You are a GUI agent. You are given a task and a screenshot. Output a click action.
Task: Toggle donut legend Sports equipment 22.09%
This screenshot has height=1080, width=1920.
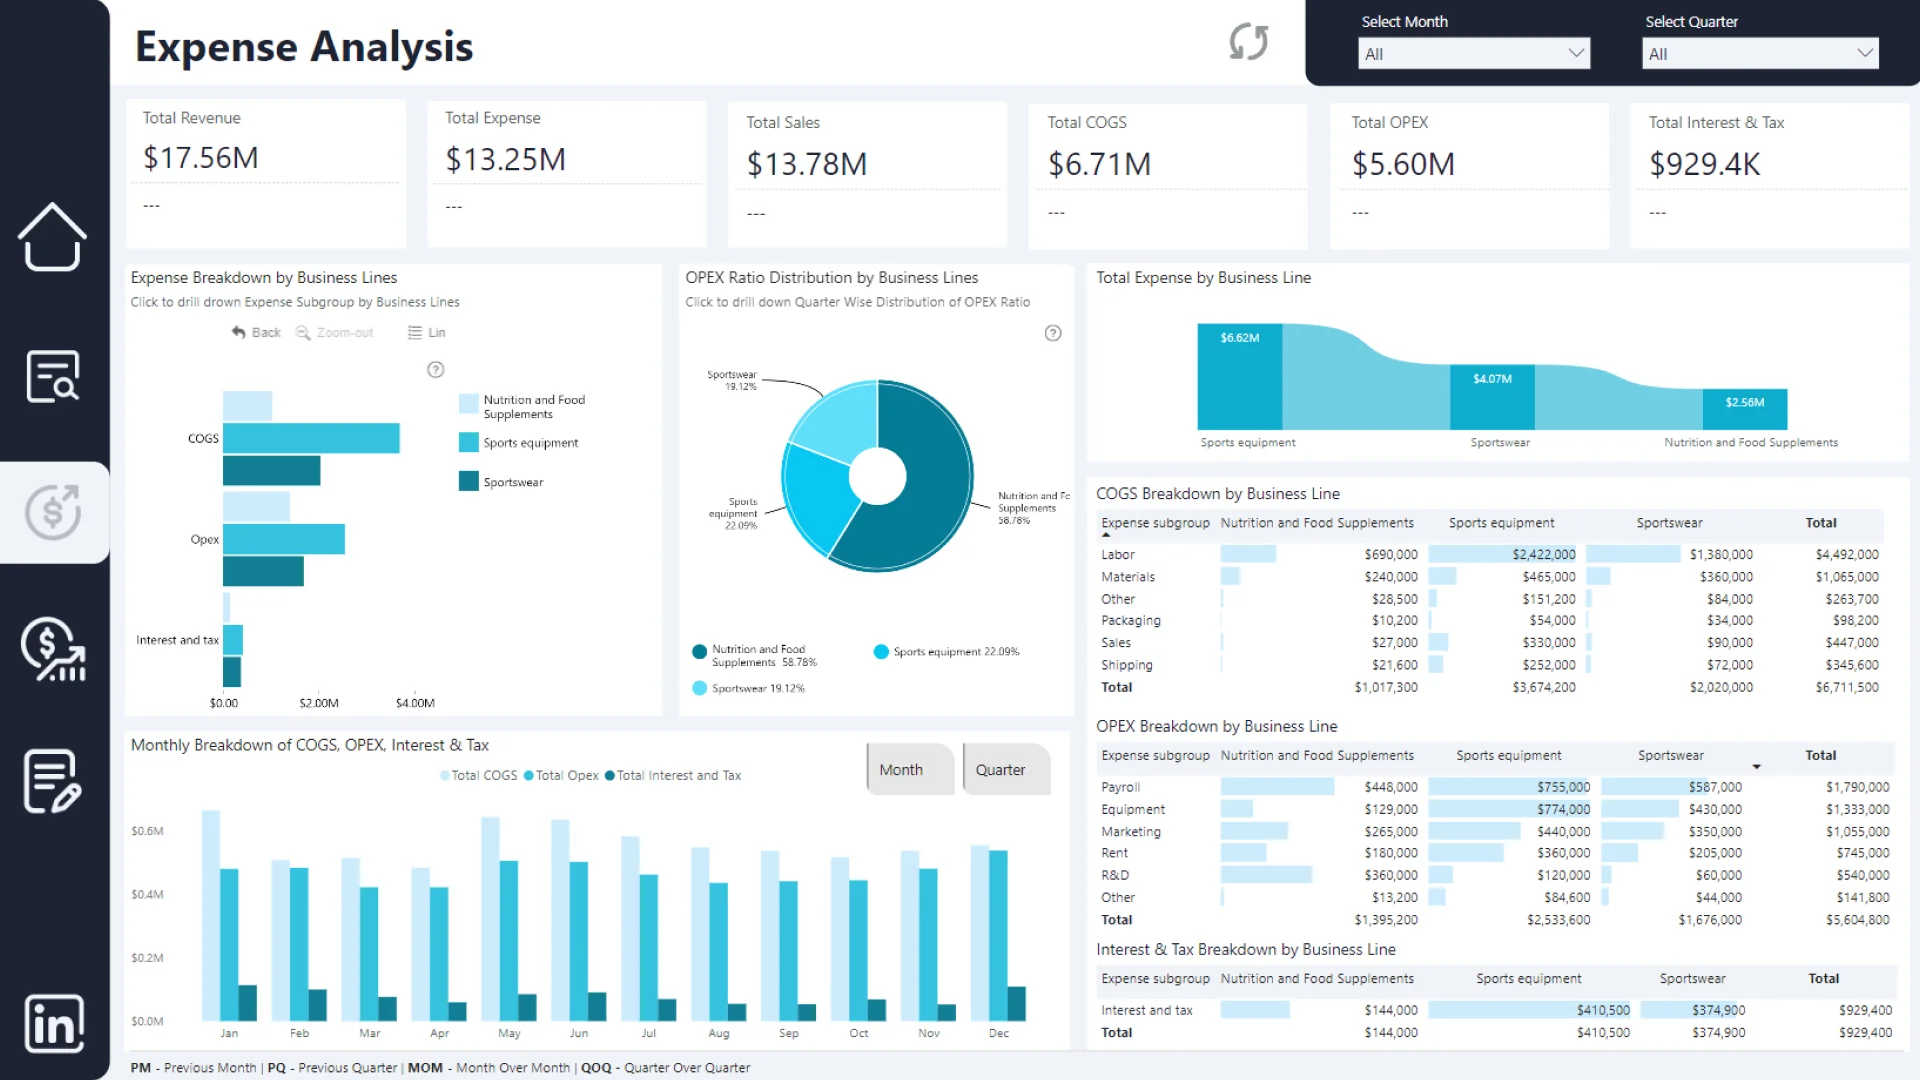946,652
